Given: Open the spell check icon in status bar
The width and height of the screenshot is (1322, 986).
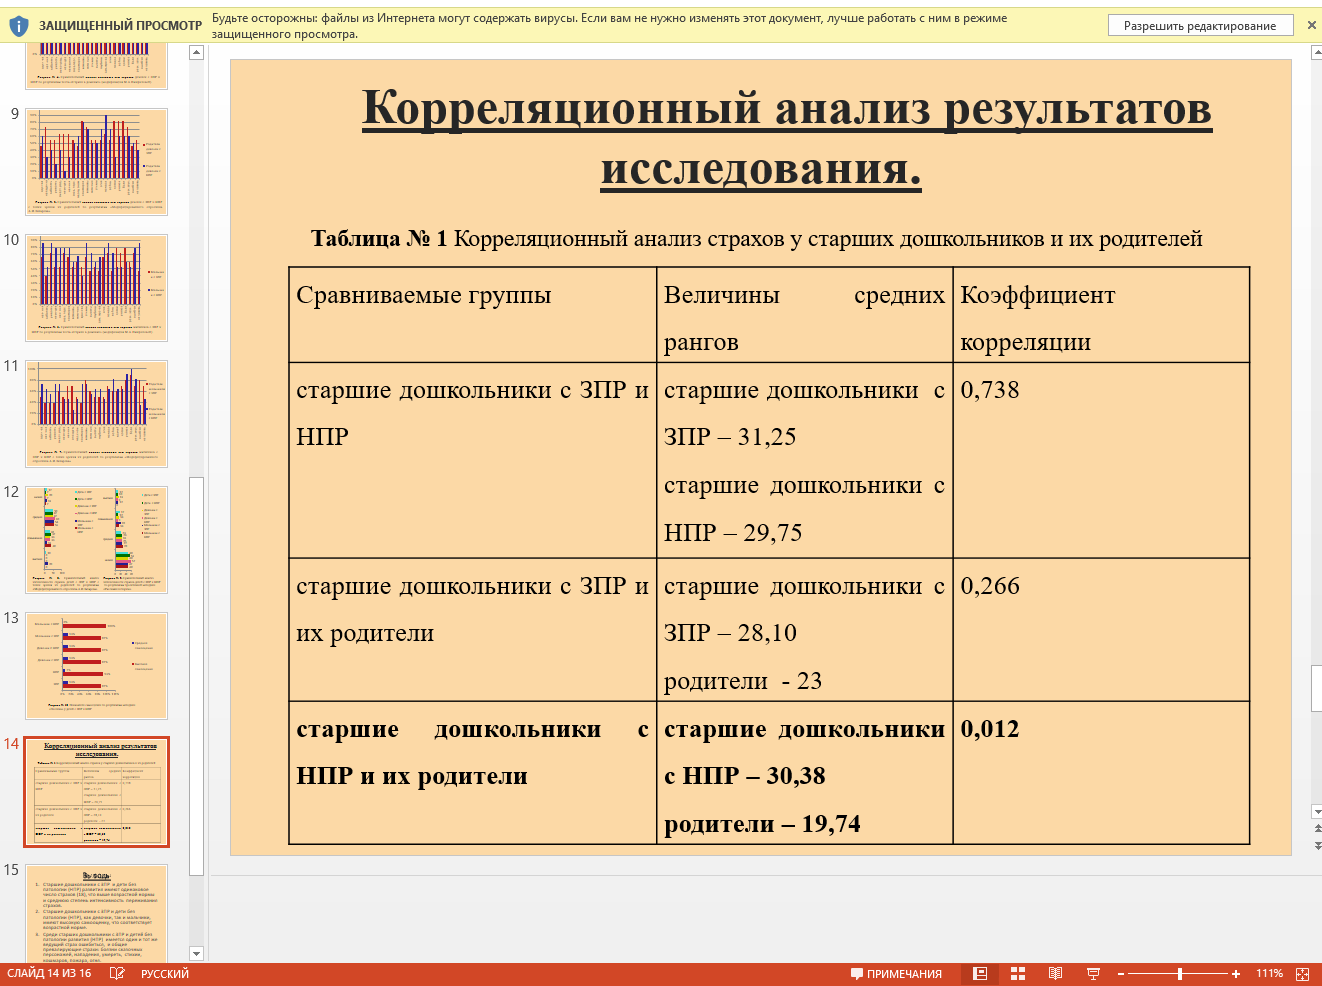Looking at the screenshot, I should click(x=117, y=974).
